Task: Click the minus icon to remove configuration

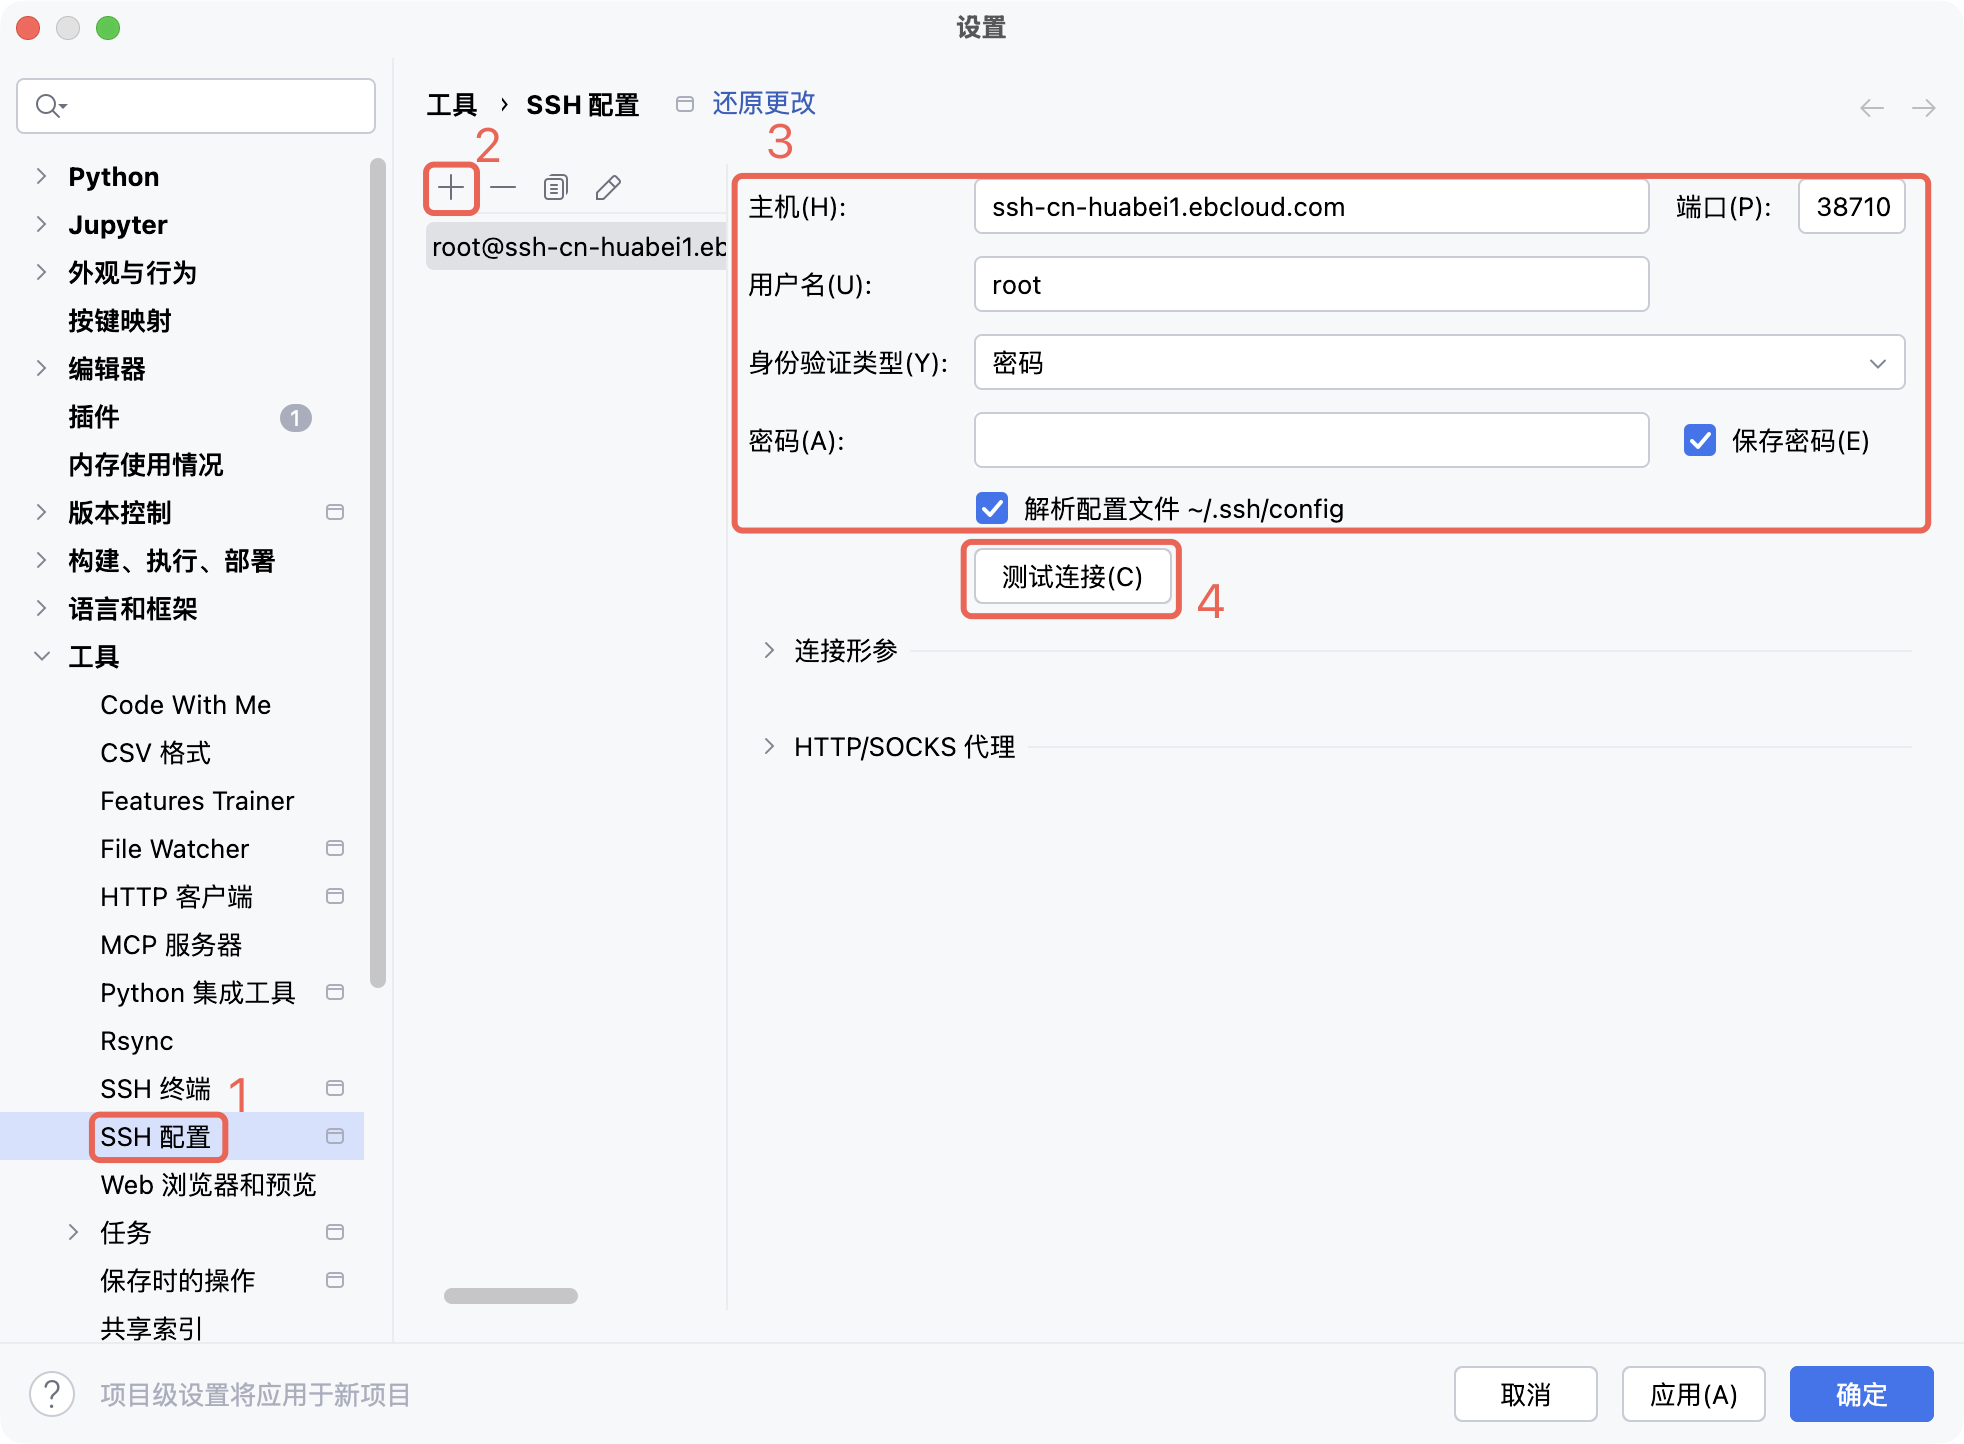Action: coord(503,188)
